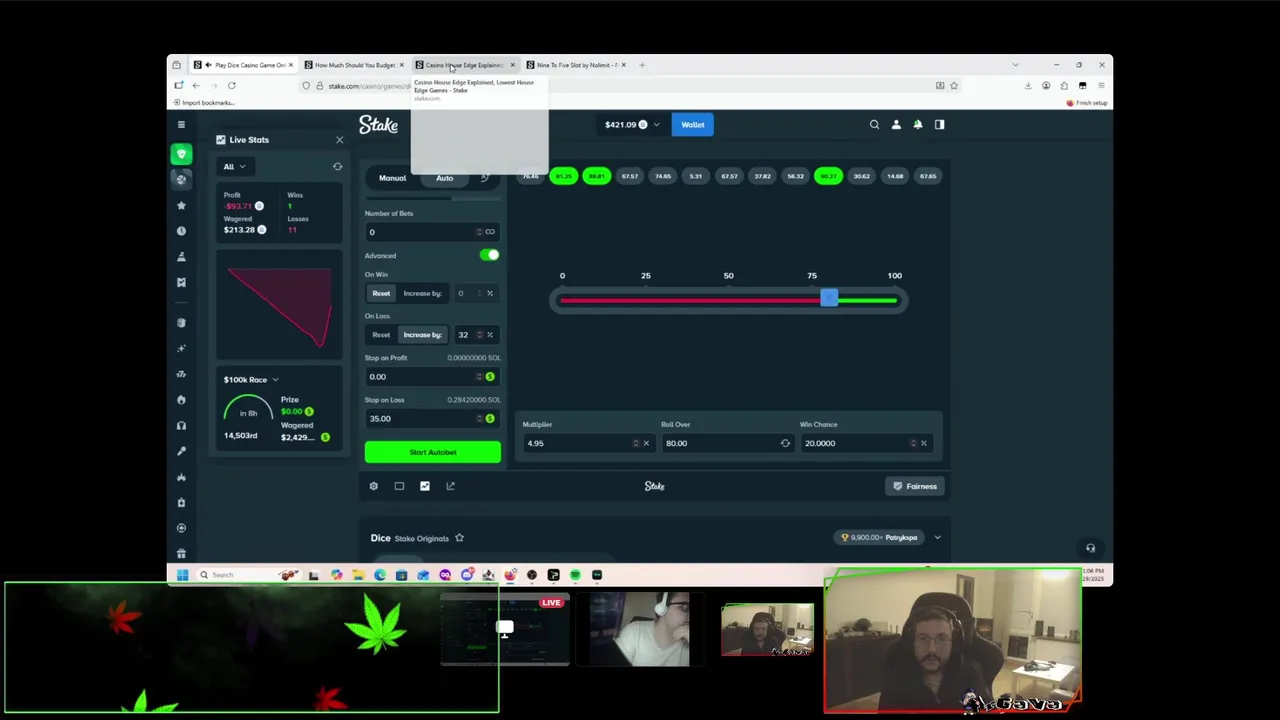Image resolution: width=1280 pixels, height=720 pixels.
Task: Click the green portion of roll slider
Action: 867,300
